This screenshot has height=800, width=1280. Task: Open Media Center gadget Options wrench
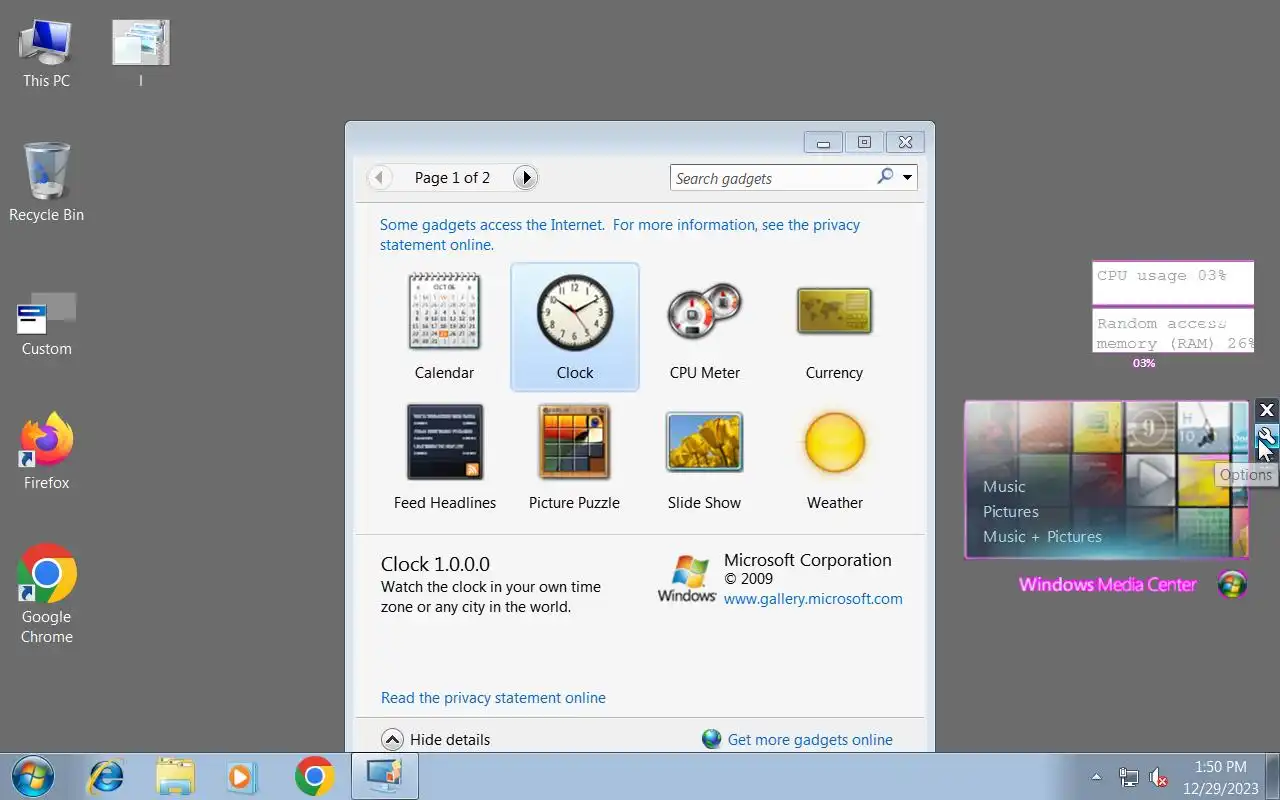(1267, 436)
